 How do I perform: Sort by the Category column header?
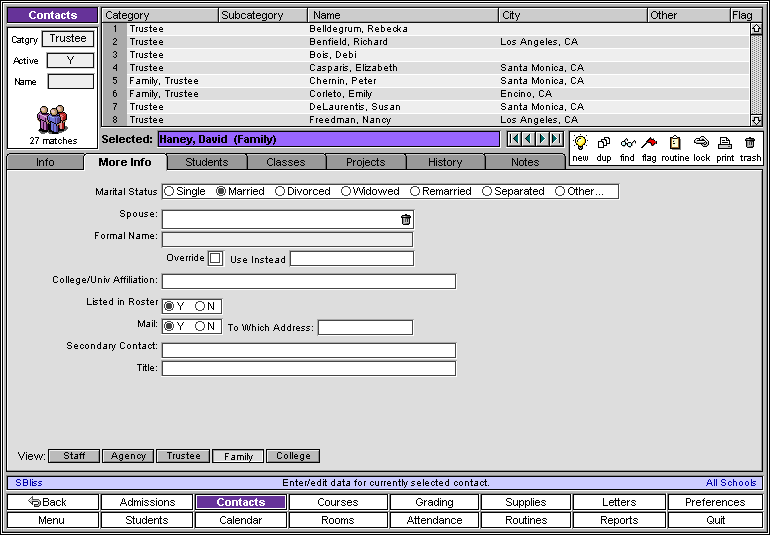pos(160,15)
